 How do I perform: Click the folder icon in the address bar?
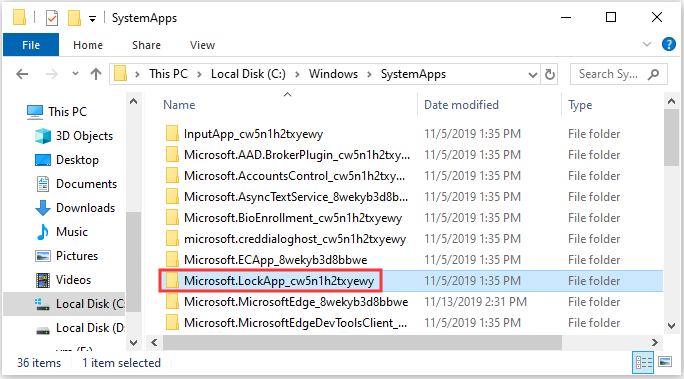coord(120,74)
